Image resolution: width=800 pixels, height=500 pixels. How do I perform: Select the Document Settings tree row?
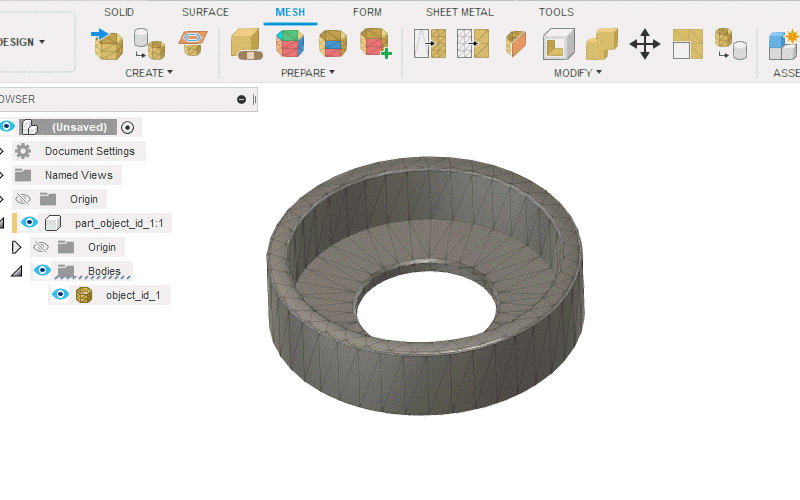(x=79, y=151)
